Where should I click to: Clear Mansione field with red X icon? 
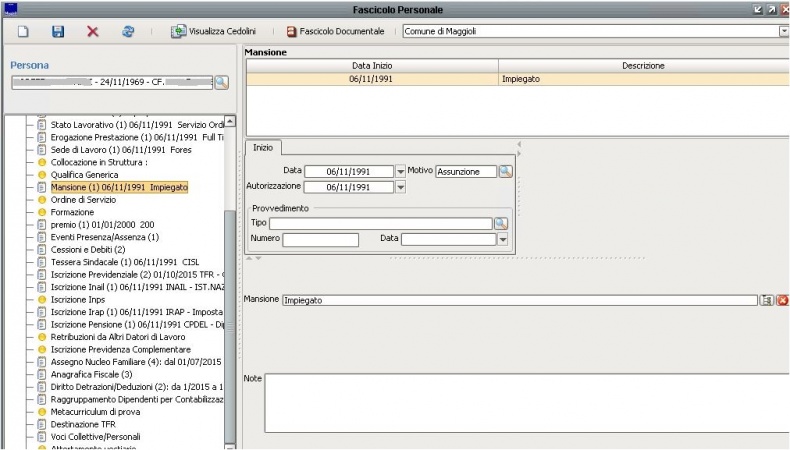782,300
